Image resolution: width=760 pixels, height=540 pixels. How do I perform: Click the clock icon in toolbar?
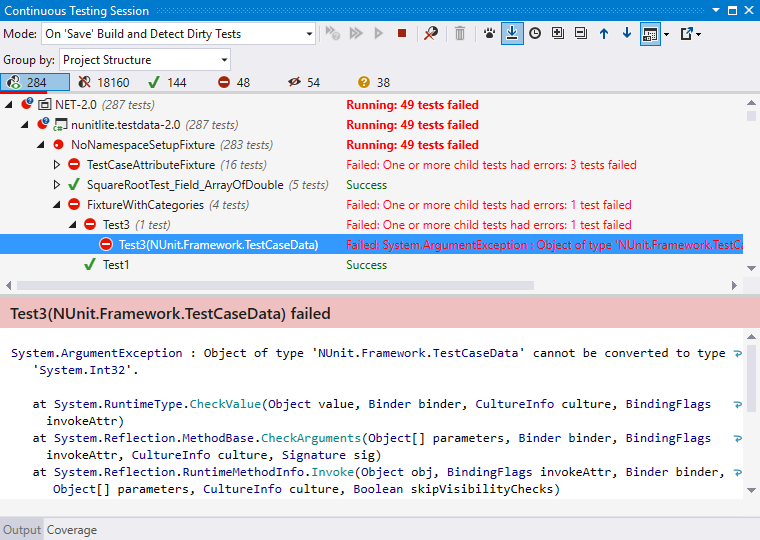click(x=535, y=33)
